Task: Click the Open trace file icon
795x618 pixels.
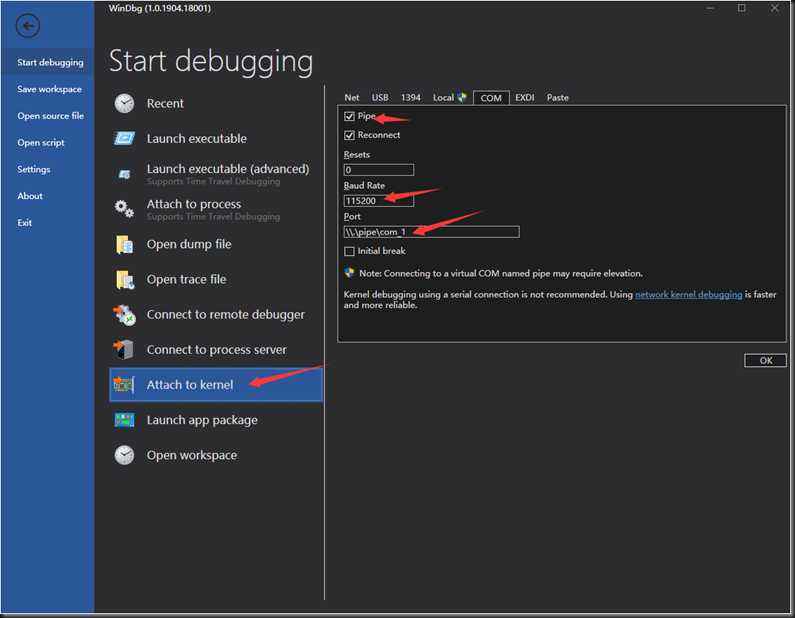Action: pos(124,279)
